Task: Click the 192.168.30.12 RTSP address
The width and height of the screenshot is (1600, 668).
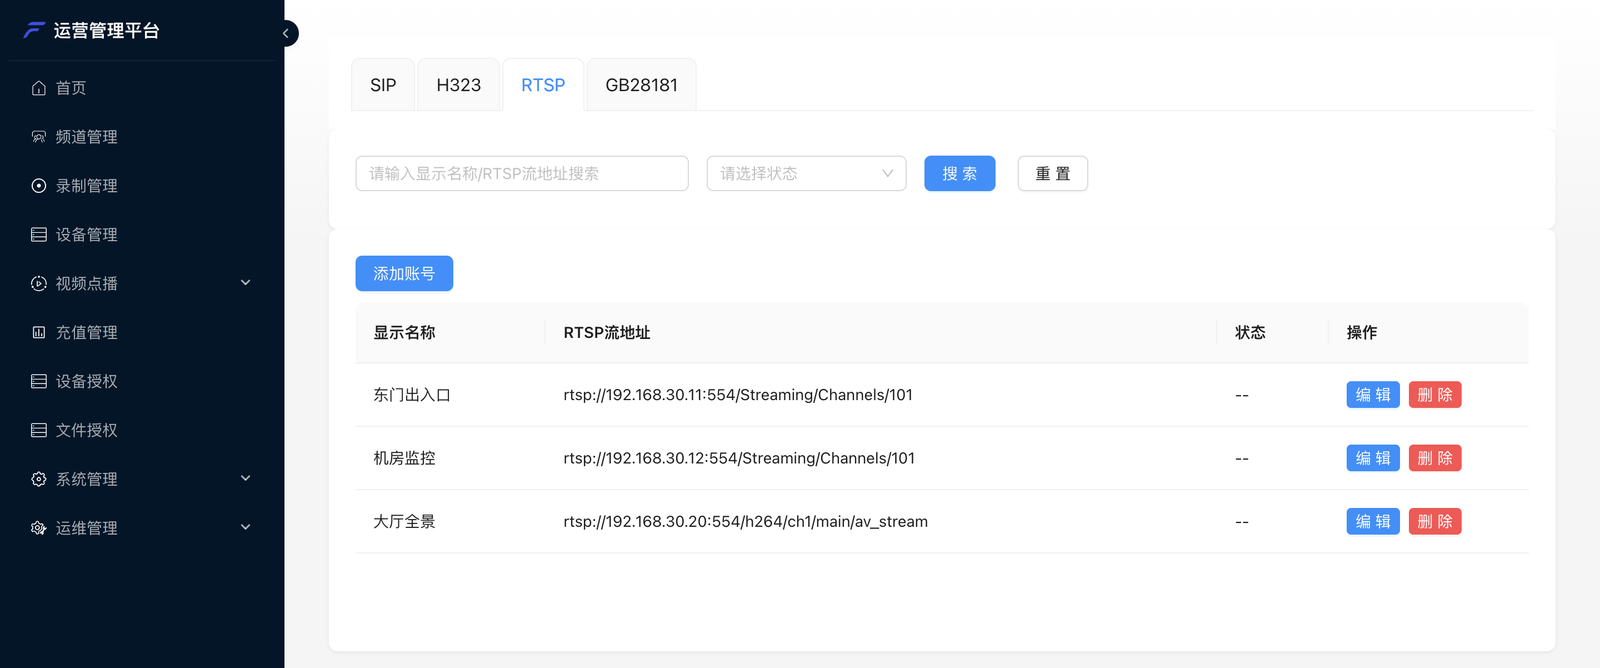Action: point(739,458)
